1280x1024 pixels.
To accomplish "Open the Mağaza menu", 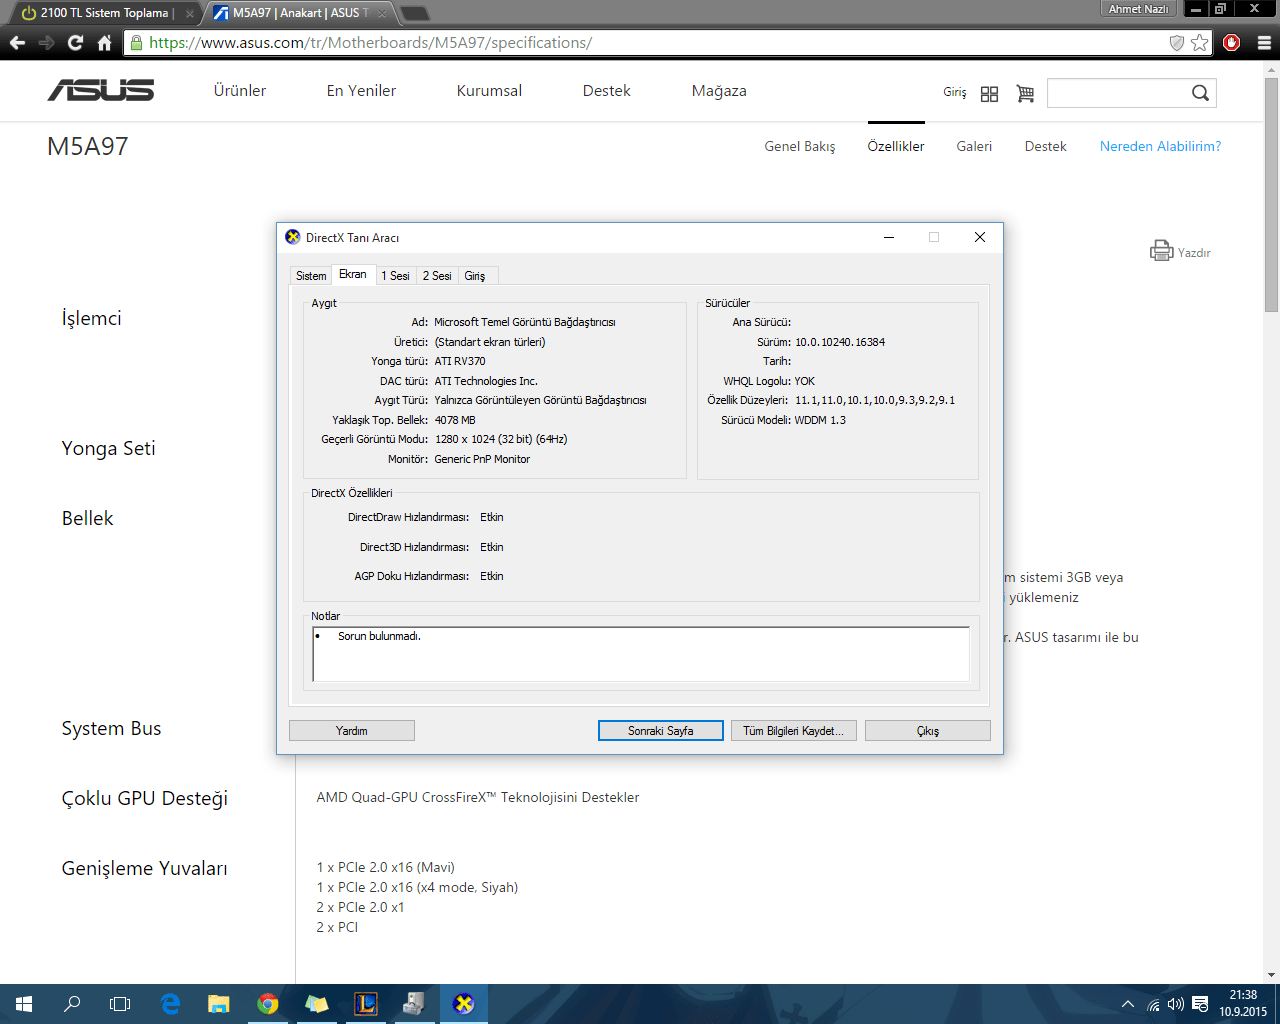I will 719,91.
